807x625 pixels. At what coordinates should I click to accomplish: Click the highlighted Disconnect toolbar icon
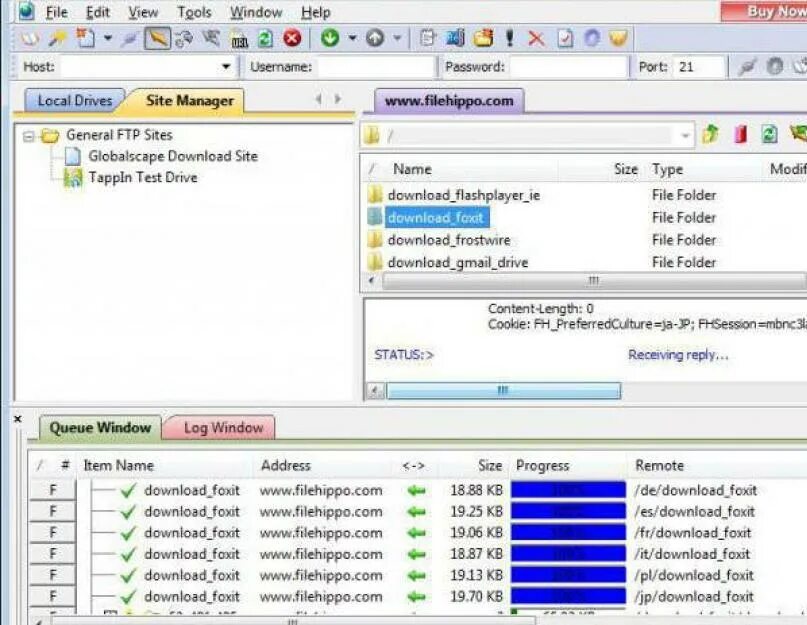[x=157, y=39]
